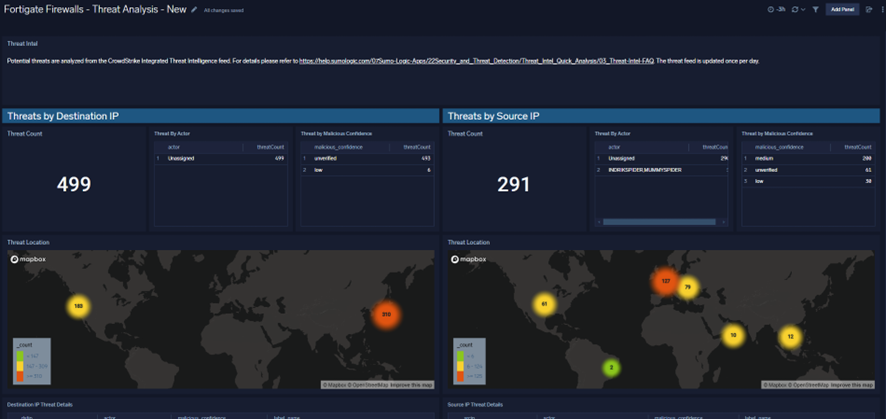Select the low row with count 6
The height and width of the screenshot is (419, 886).
click(x=367, y=169)
